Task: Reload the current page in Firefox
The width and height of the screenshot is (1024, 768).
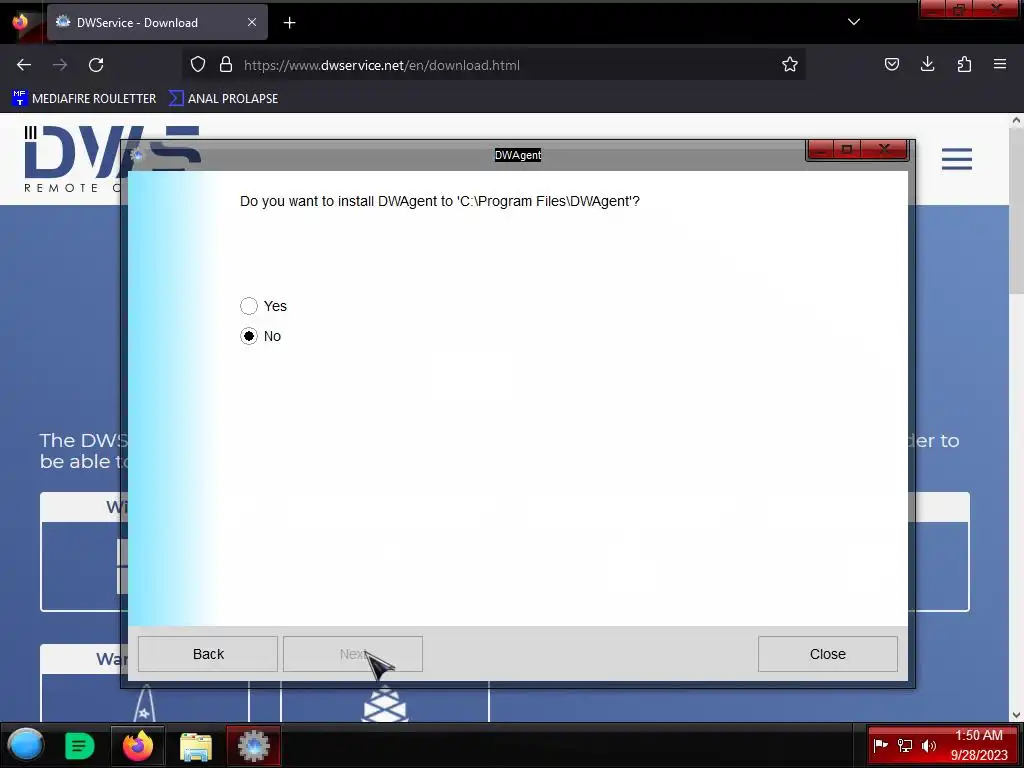Action: (96, 65)
